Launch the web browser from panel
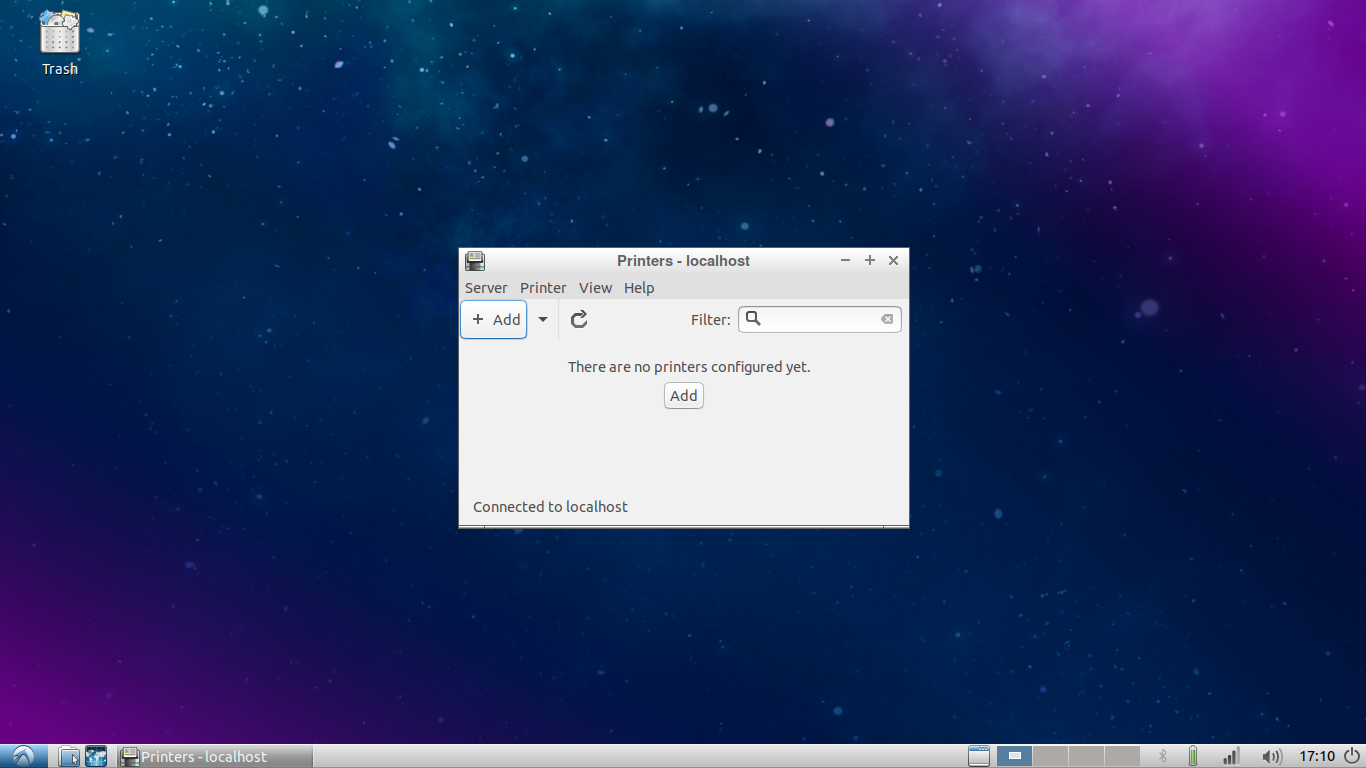 point(96,757)
